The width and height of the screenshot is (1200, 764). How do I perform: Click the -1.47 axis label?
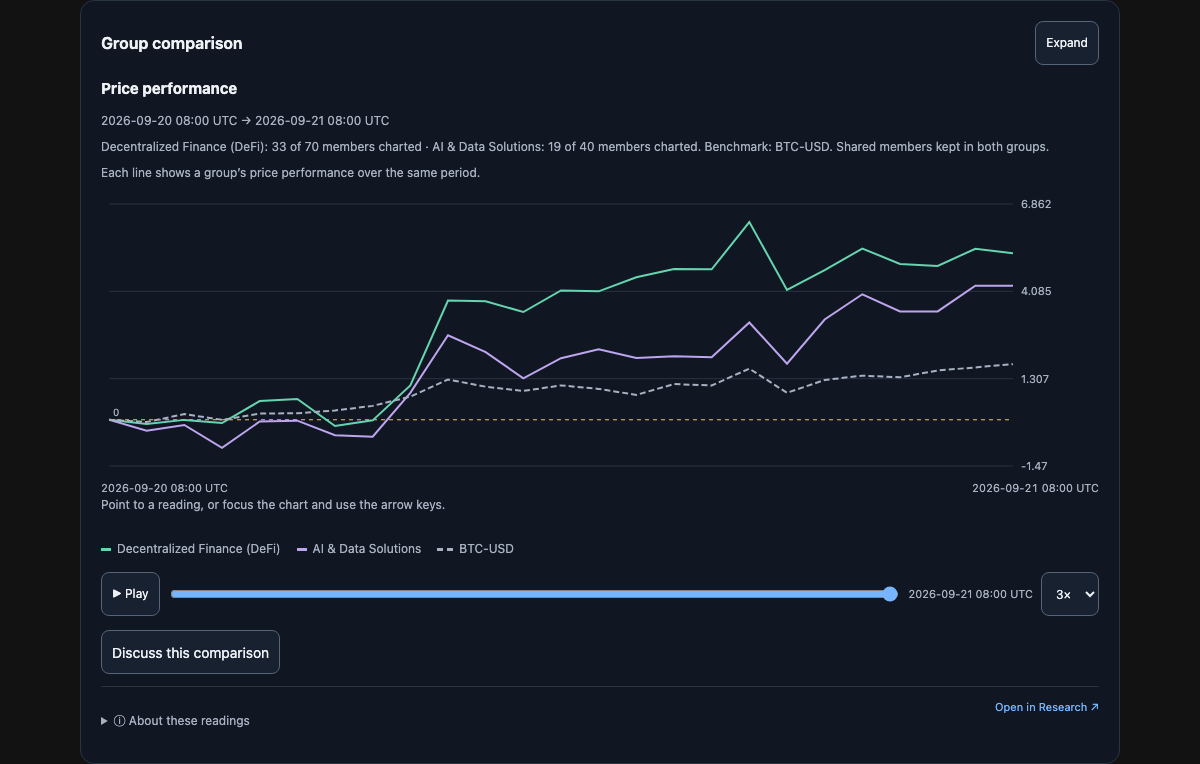[1034, 466]
